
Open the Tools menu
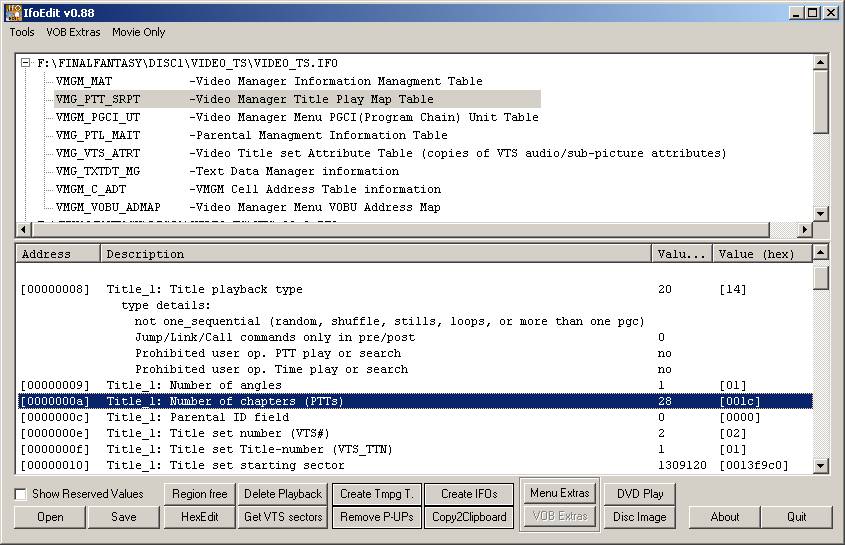(22, 32)
